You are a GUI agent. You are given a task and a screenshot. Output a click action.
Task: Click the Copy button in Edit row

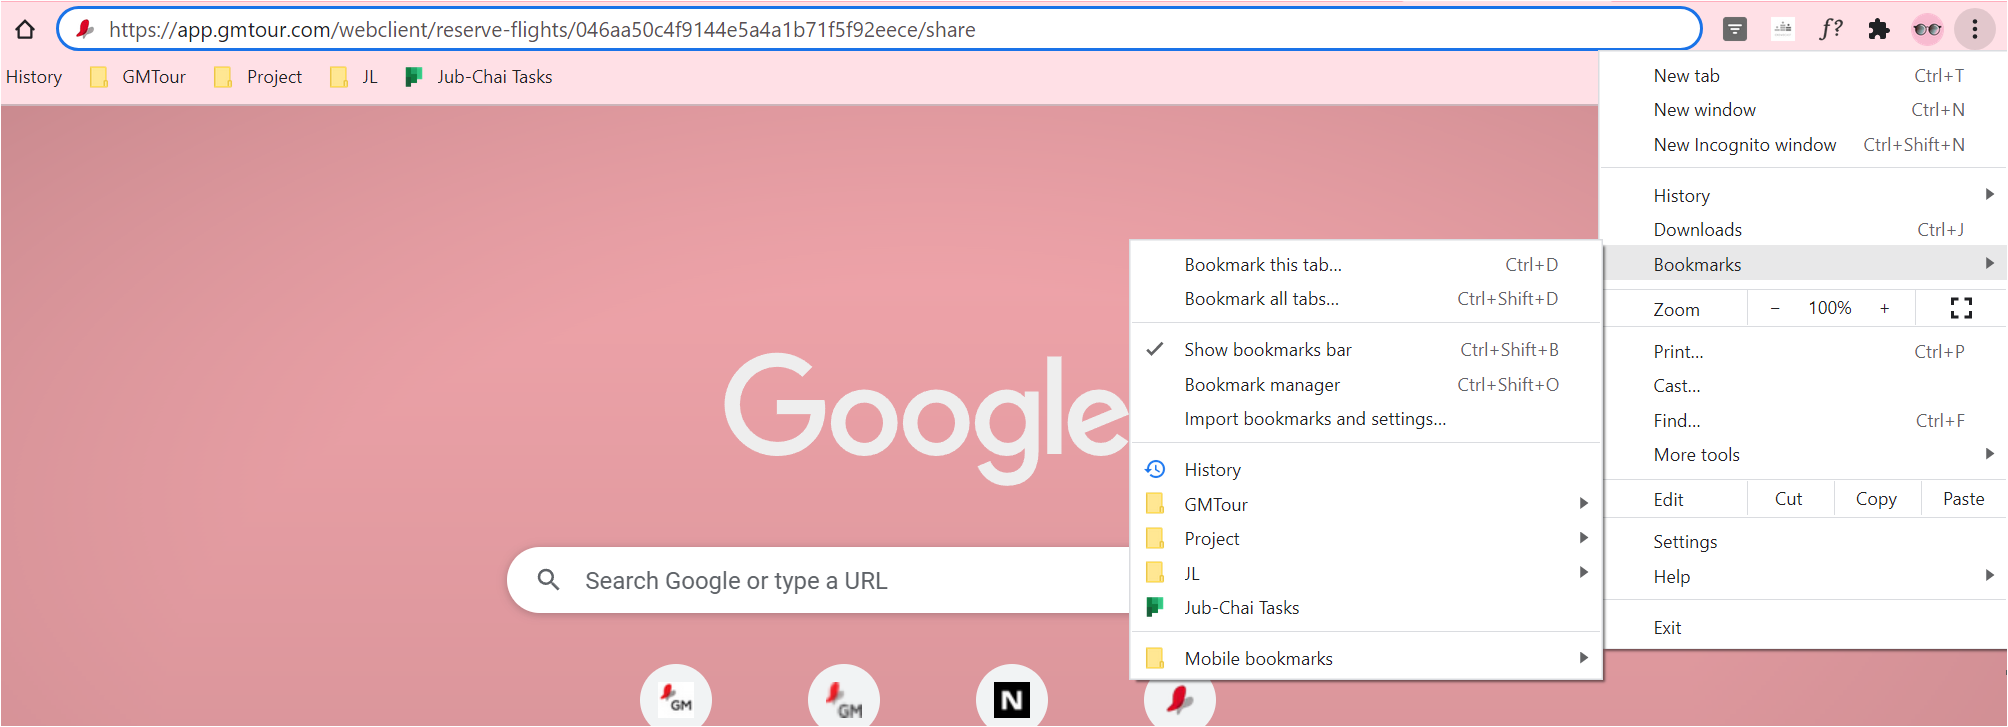click(1876, 499)
